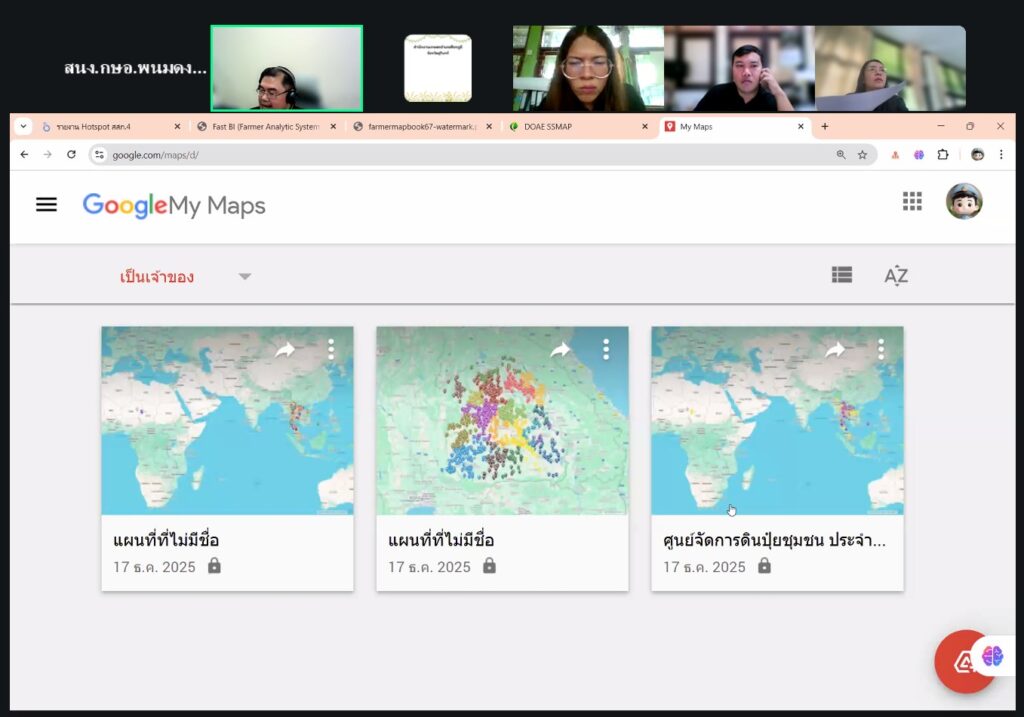Sort maps alphabetically with AZ icon
The height and width of the screenshot is (717, 1024).
click(x=896, y=276)
